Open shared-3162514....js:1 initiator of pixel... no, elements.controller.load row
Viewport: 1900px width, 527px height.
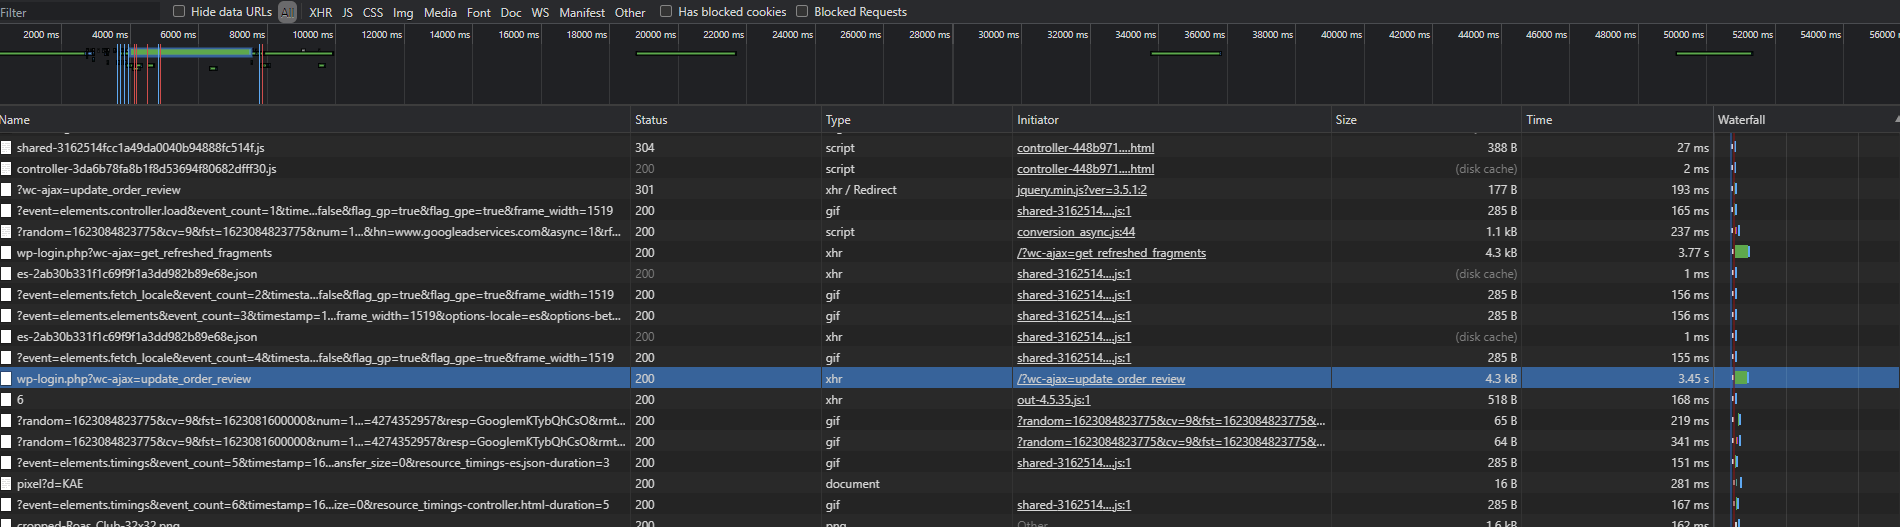(1074, 211)
